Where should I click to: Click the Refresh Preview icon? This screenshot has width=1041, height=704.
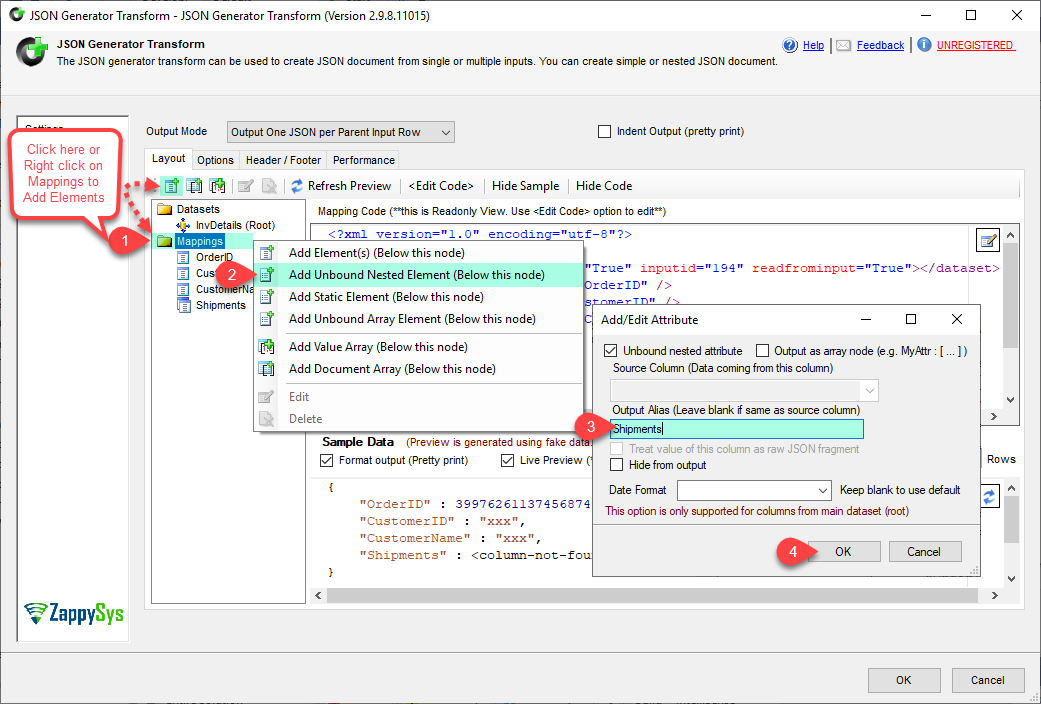297,186
